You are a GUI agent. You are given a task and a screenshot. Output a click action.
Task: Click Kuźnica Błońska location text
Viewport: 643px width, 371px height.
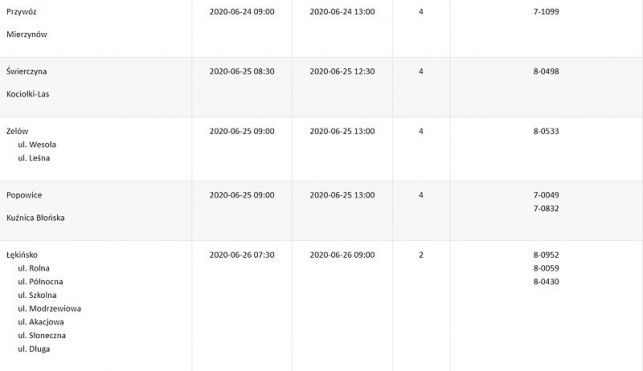pyautogui.click(x=35, y=218)
